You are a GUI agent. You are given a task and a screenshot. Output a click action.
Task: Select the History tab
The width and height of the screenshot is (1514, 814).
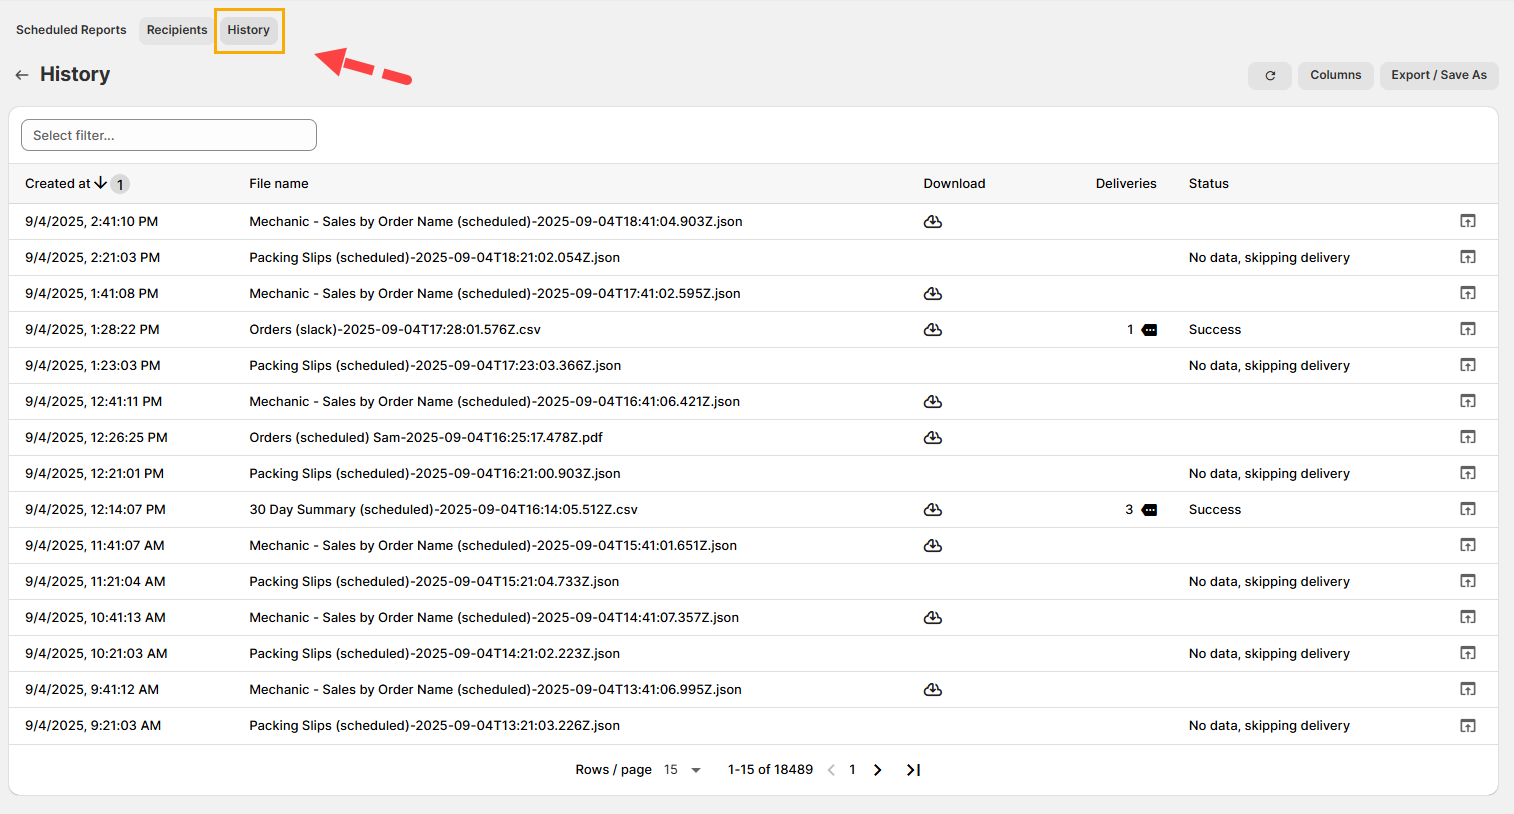[248, 30]
